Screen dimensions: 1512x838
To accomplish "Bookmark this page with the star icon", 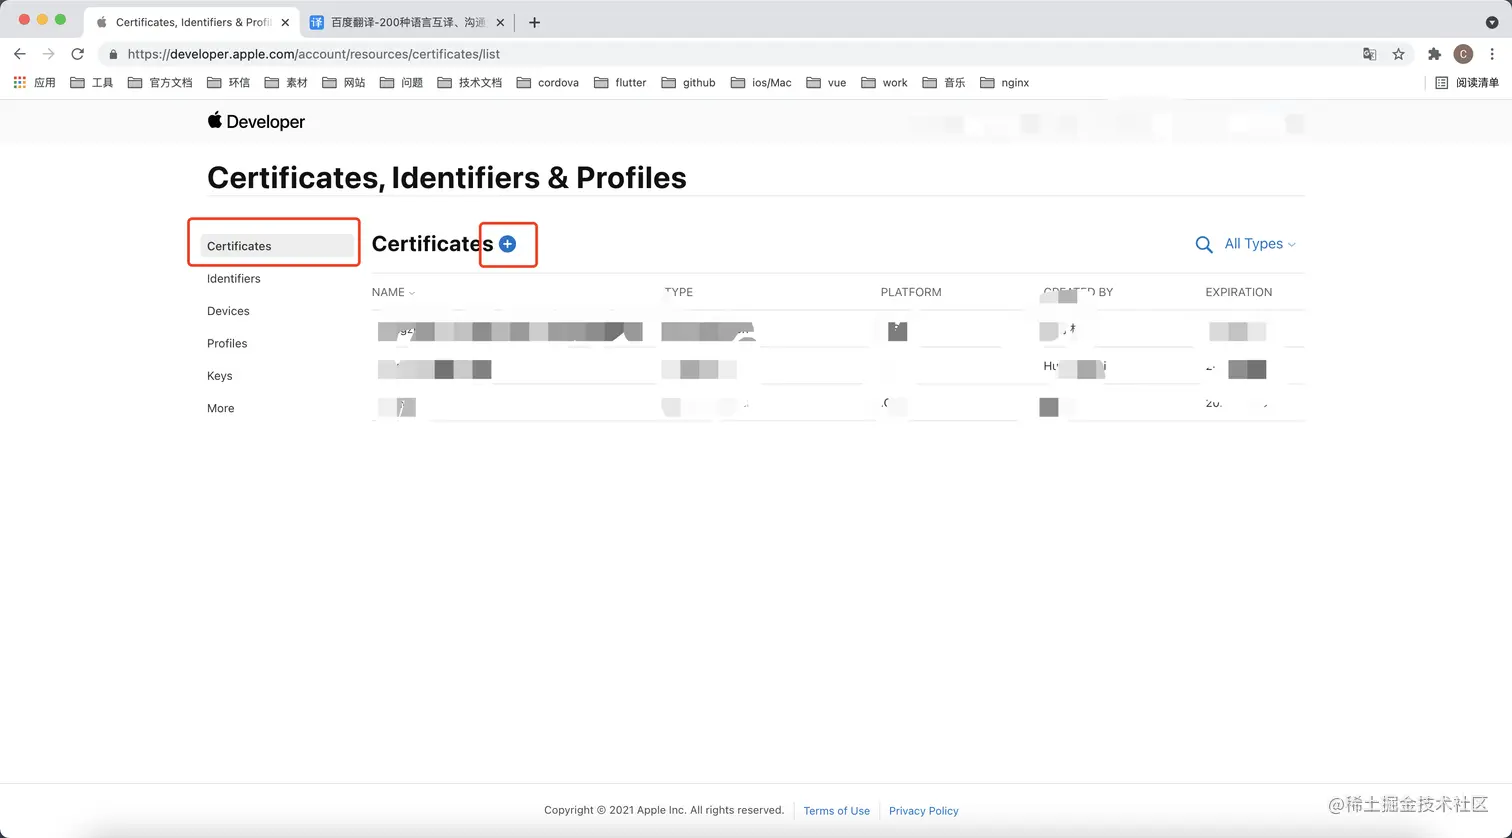I will [1399, 54].
